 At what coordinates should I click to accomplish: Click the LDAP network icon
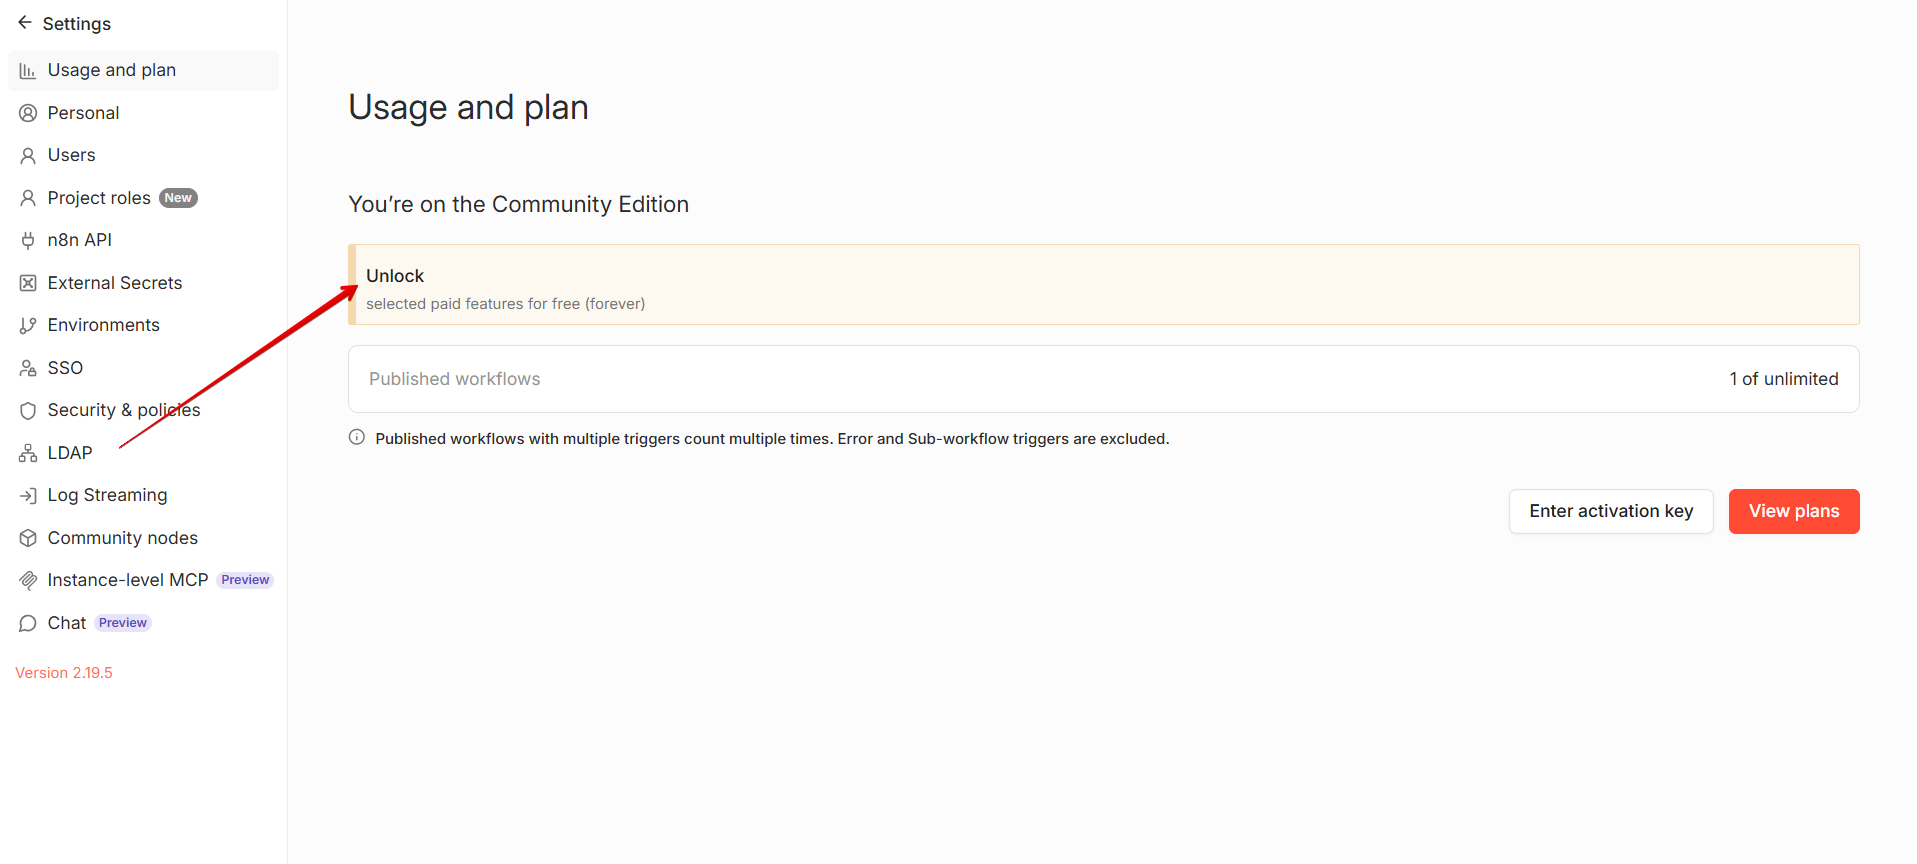point(28,453)
